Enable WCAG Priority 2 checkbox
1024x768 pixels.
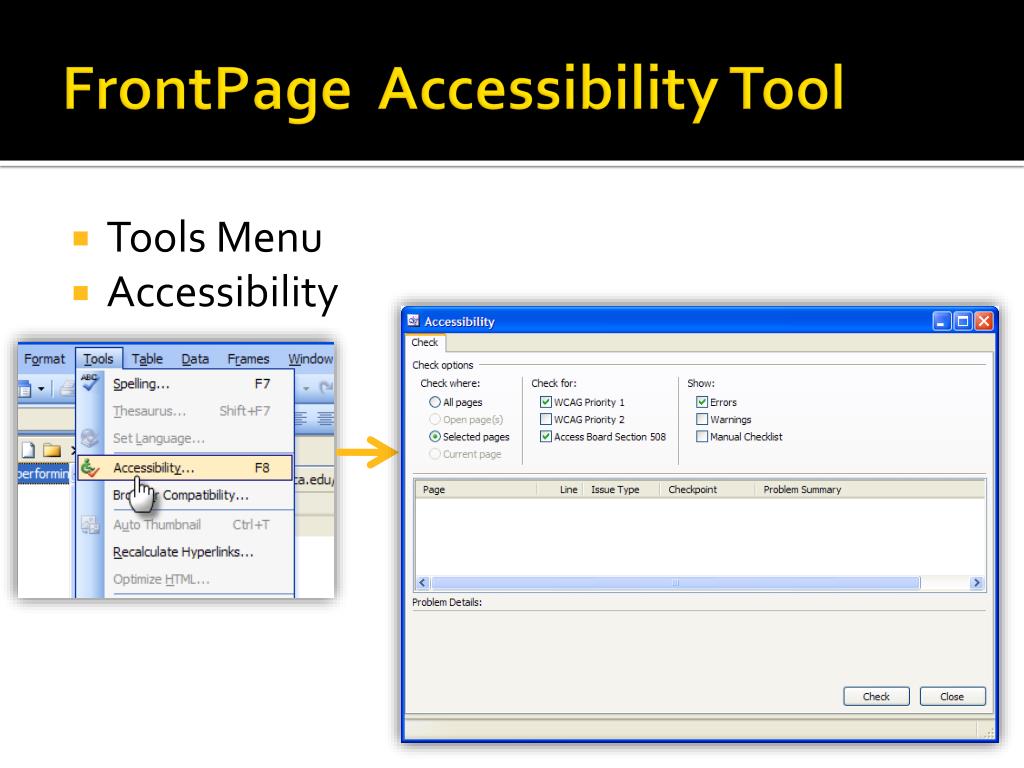point(545,419)
